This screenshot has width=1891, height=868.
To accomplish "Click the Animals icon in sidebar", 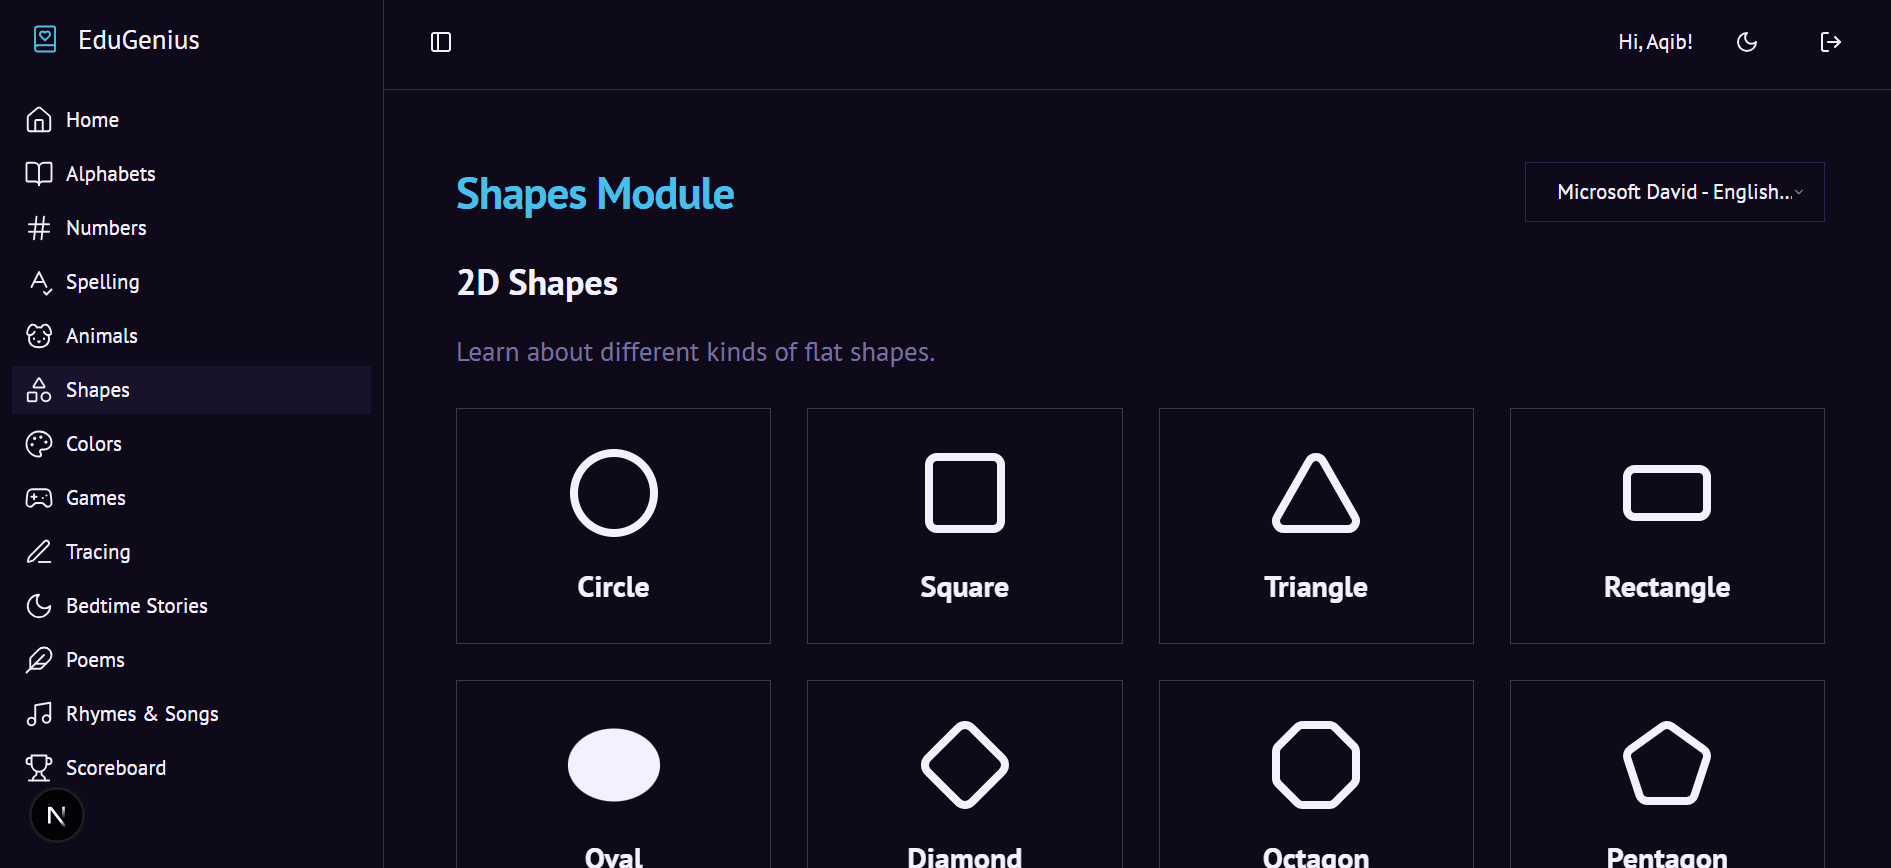I will [x=39, y=336].
